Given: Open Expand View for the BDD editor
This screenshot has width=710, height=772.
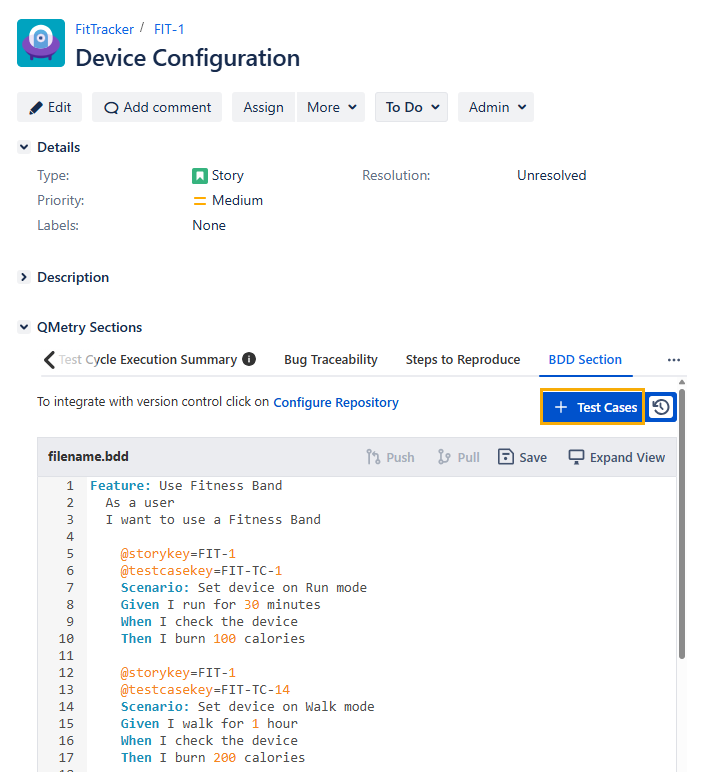Looking at the screenshot, I should pos(616,457).
